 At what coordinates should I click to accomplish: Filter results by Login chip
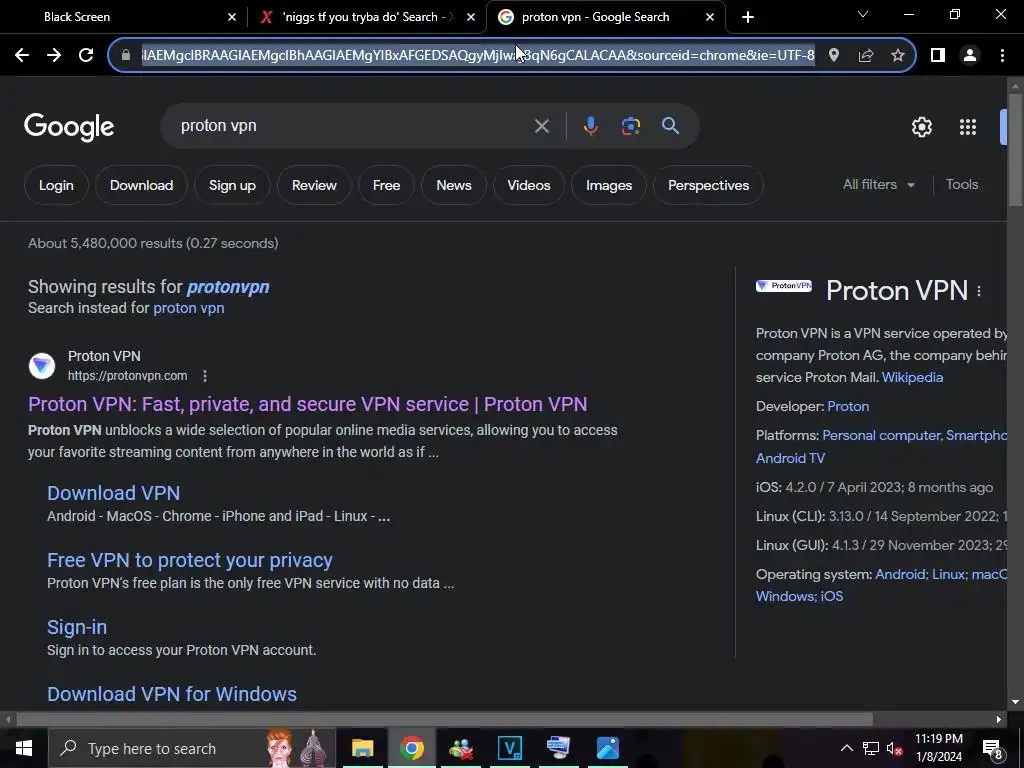pos(56,185)
